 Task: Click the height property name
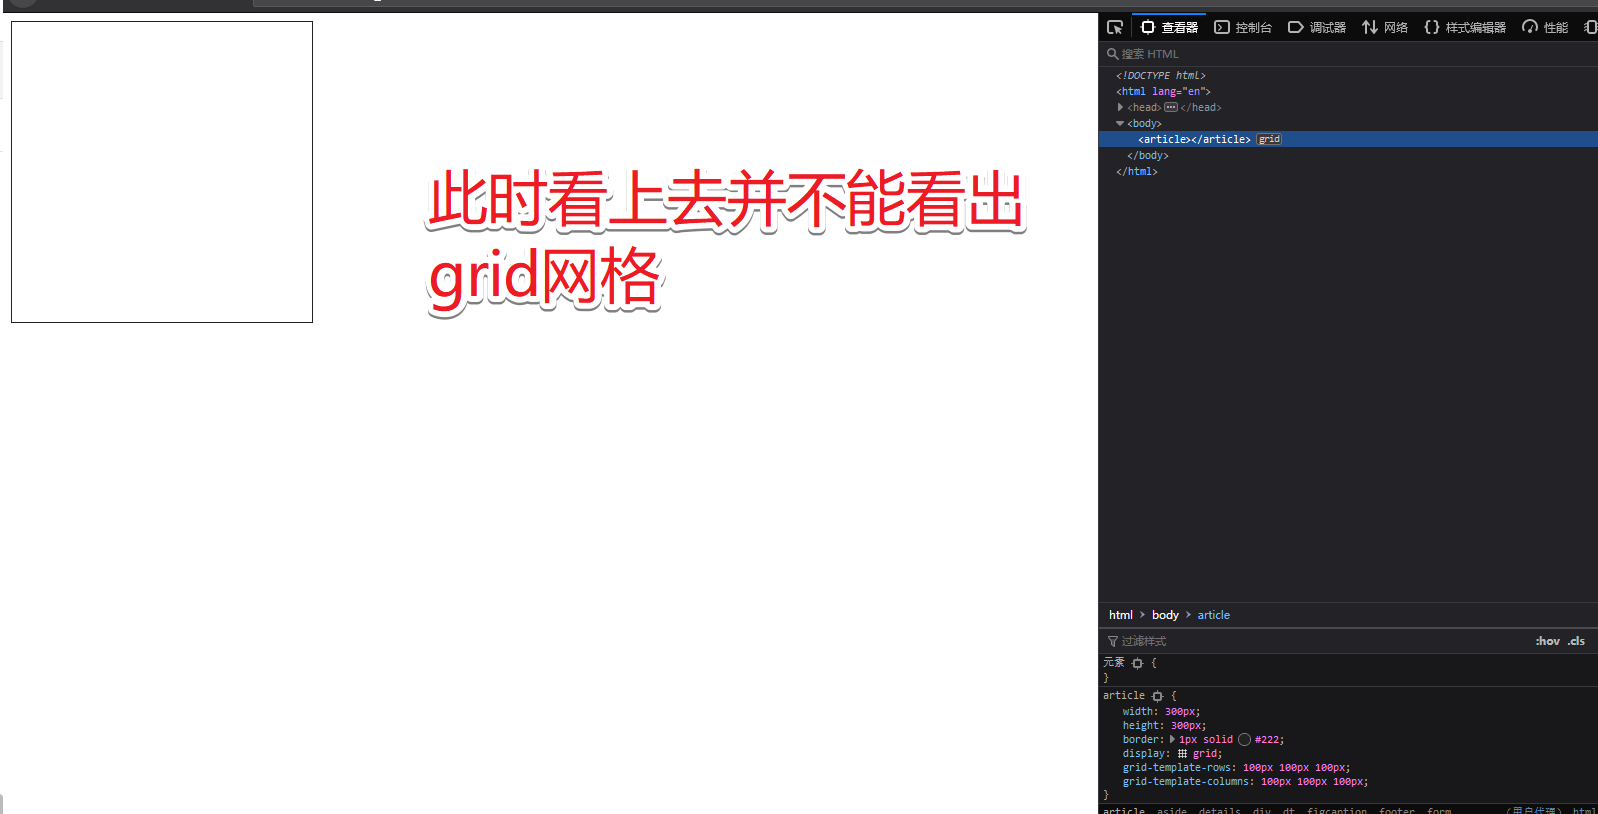pos(1141,726)
